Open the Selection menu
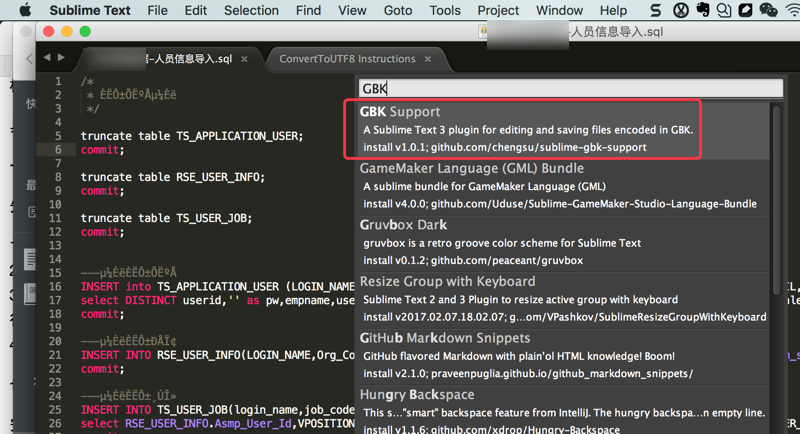 (x=251, y=10)
